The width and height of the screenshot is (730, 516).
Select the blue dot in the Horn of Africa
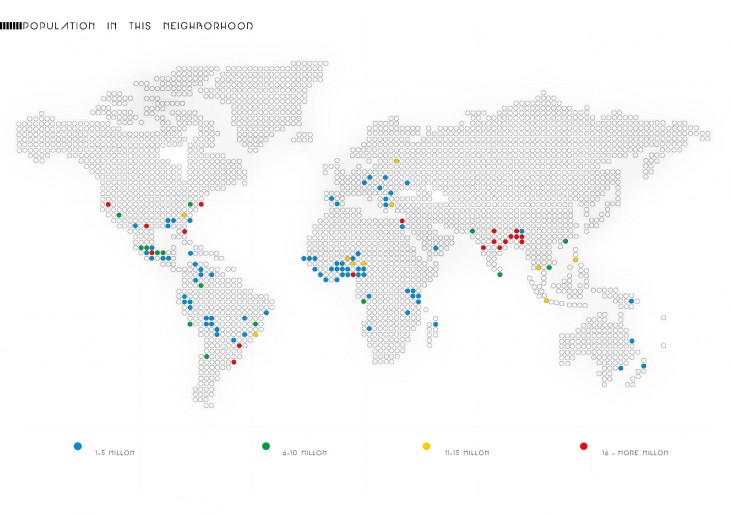click(436, 248)
